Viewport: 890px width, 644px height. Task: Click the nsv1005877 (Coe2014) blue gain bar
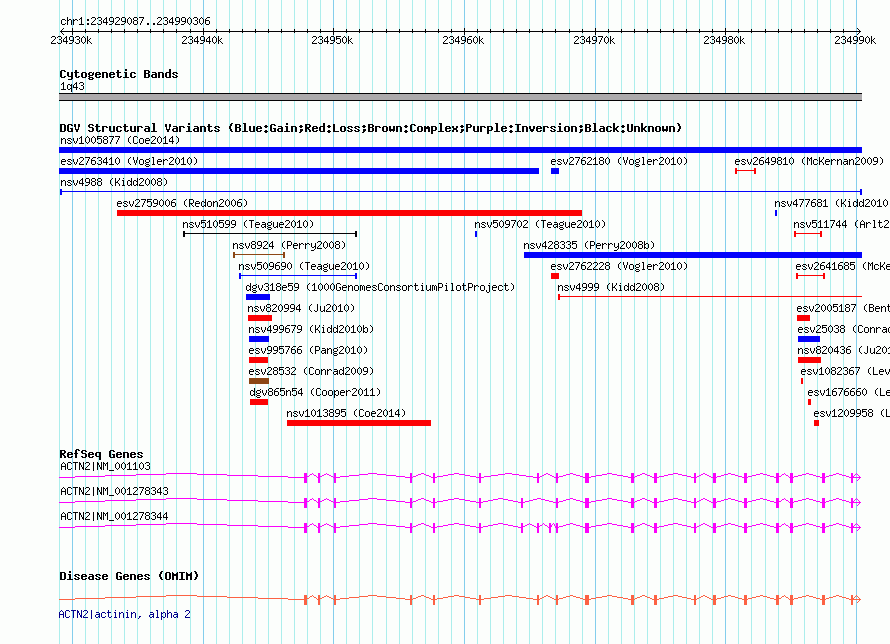point(460,150)
